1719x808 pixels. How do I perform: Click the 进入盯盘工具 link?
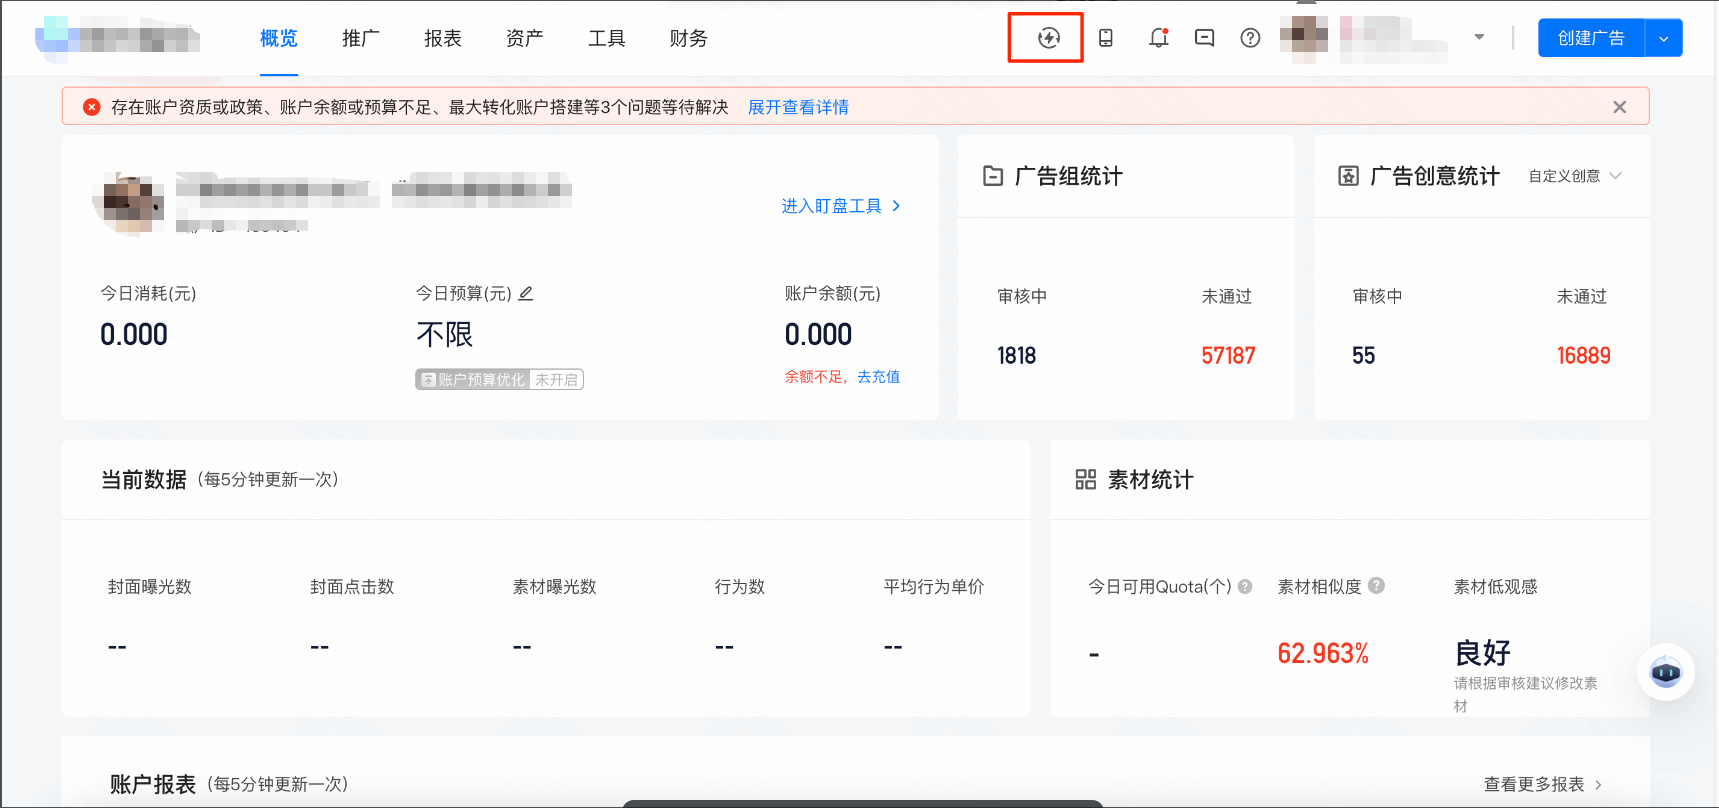tap(832, 206)
